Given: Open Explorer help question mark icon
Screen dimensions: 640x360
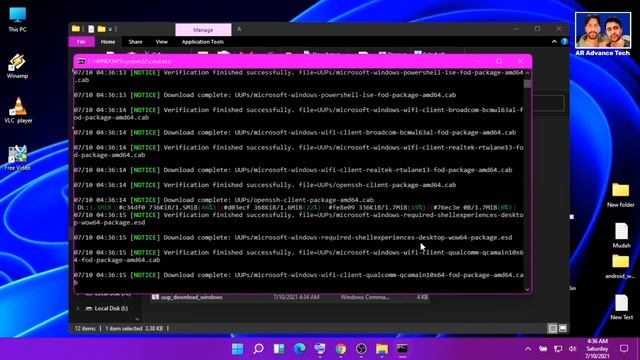Looking at the screenshot, I should (x=564, y=42).
